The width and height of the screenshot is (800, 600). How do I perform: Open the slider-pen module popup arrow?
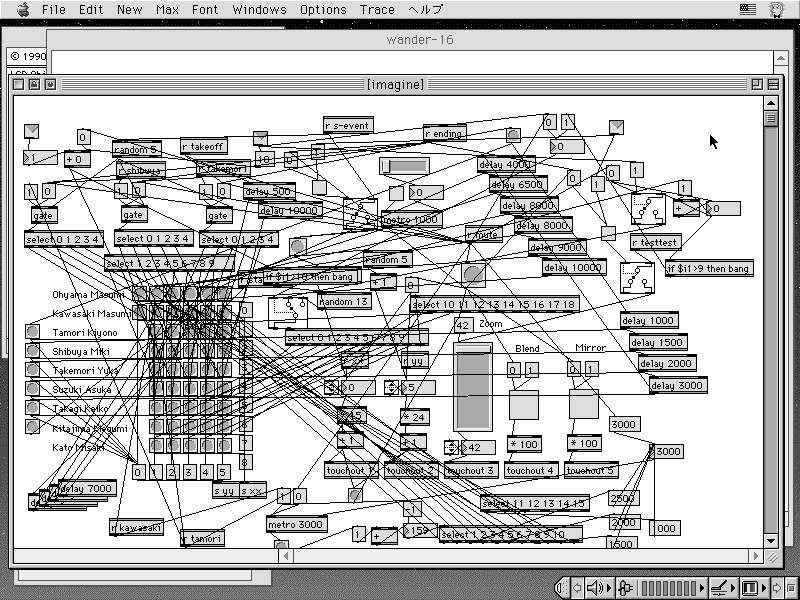coord(734,588)
